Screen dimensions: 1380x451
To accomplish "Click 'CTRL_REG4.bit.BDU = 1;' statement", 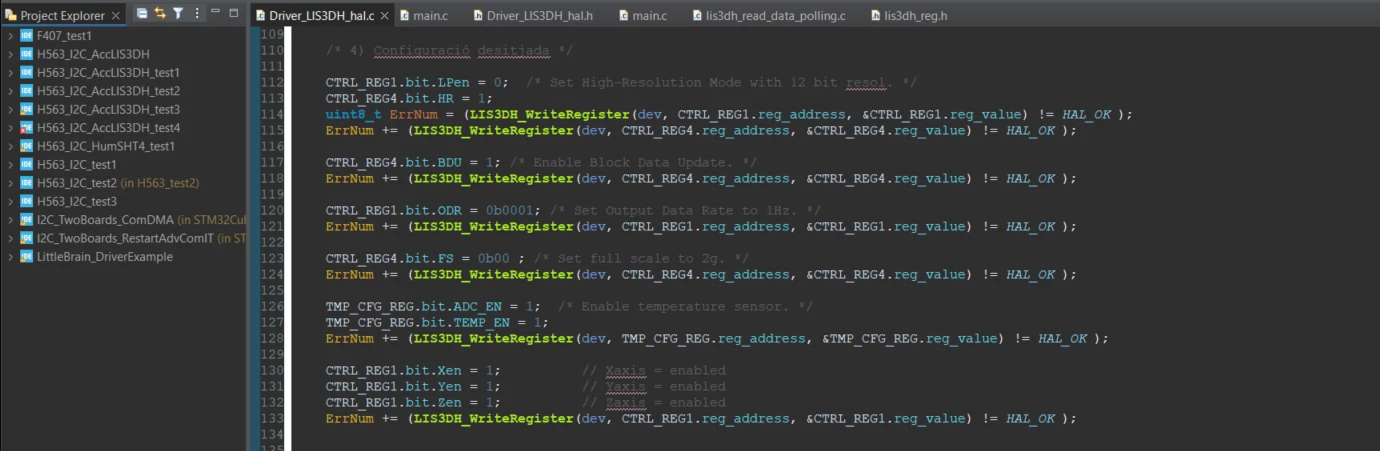I will [413, 162].
